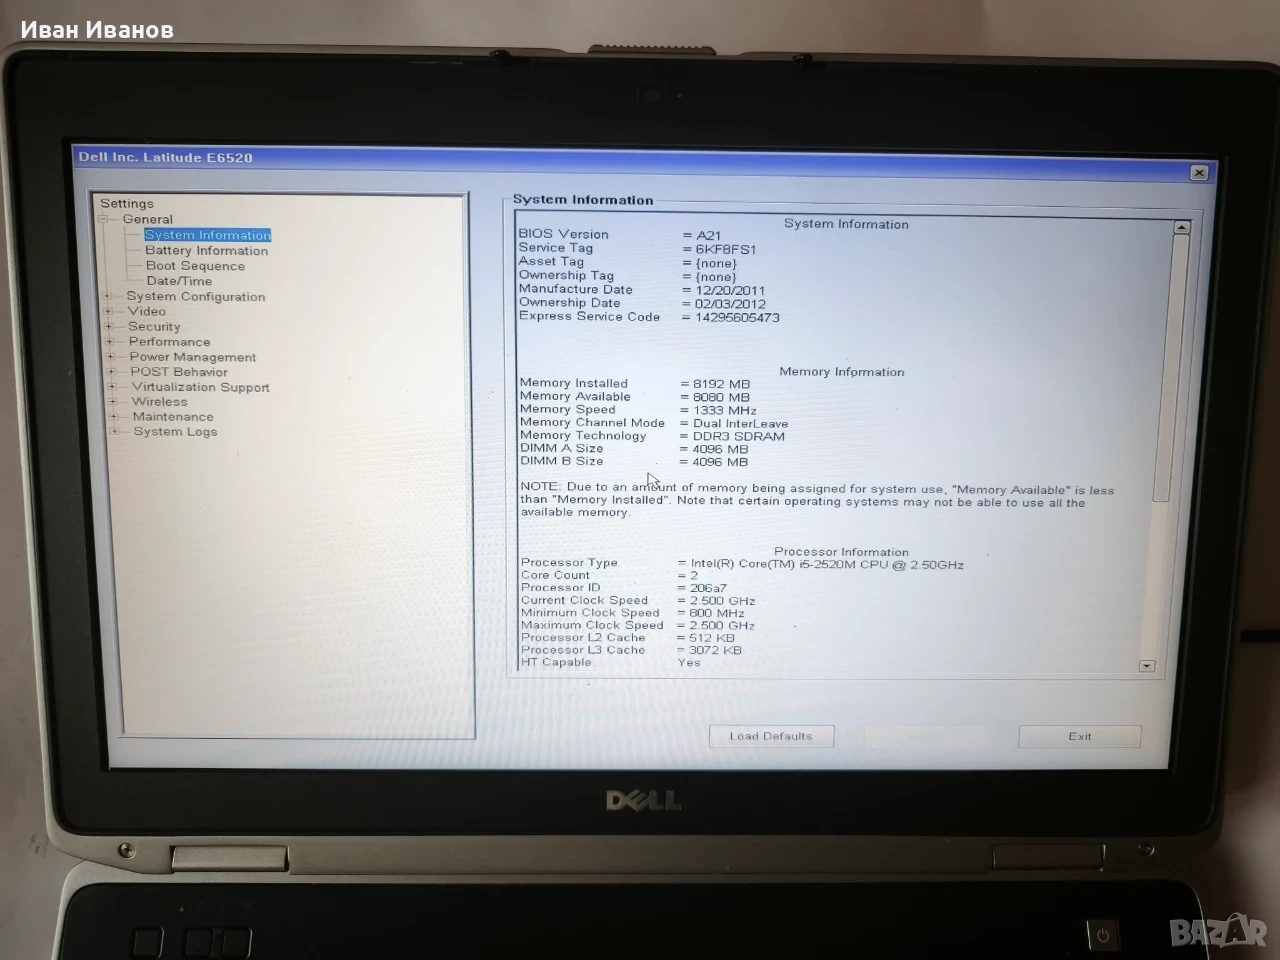Click the DIMM A Size label

(562, 448)
